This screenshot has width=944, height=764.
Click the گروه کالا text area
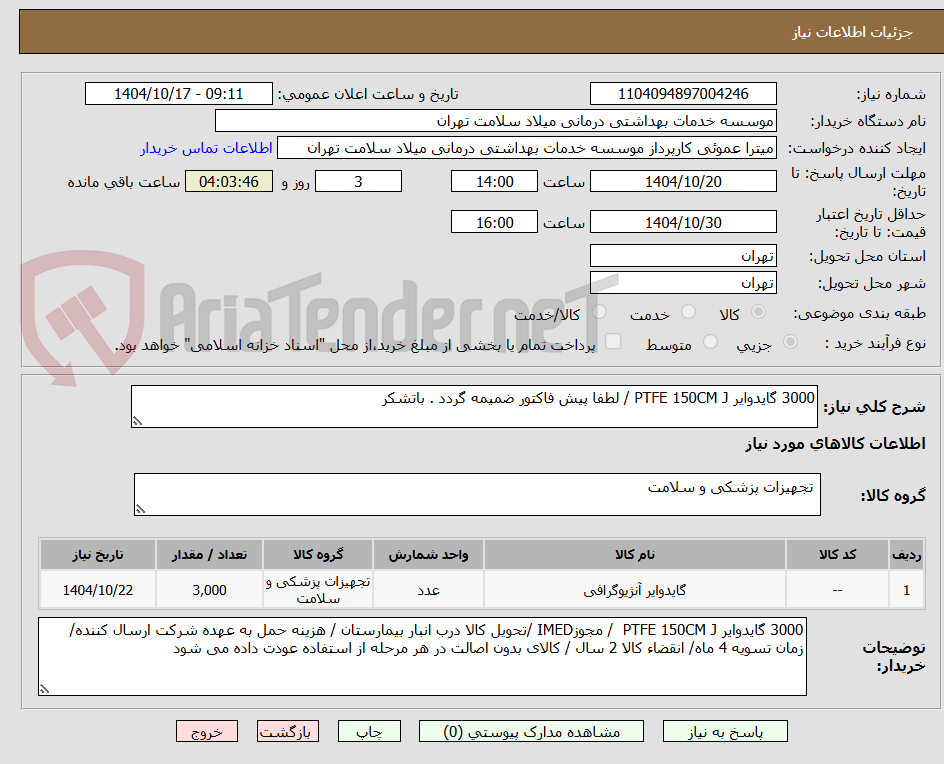click(x=477, y=494)
